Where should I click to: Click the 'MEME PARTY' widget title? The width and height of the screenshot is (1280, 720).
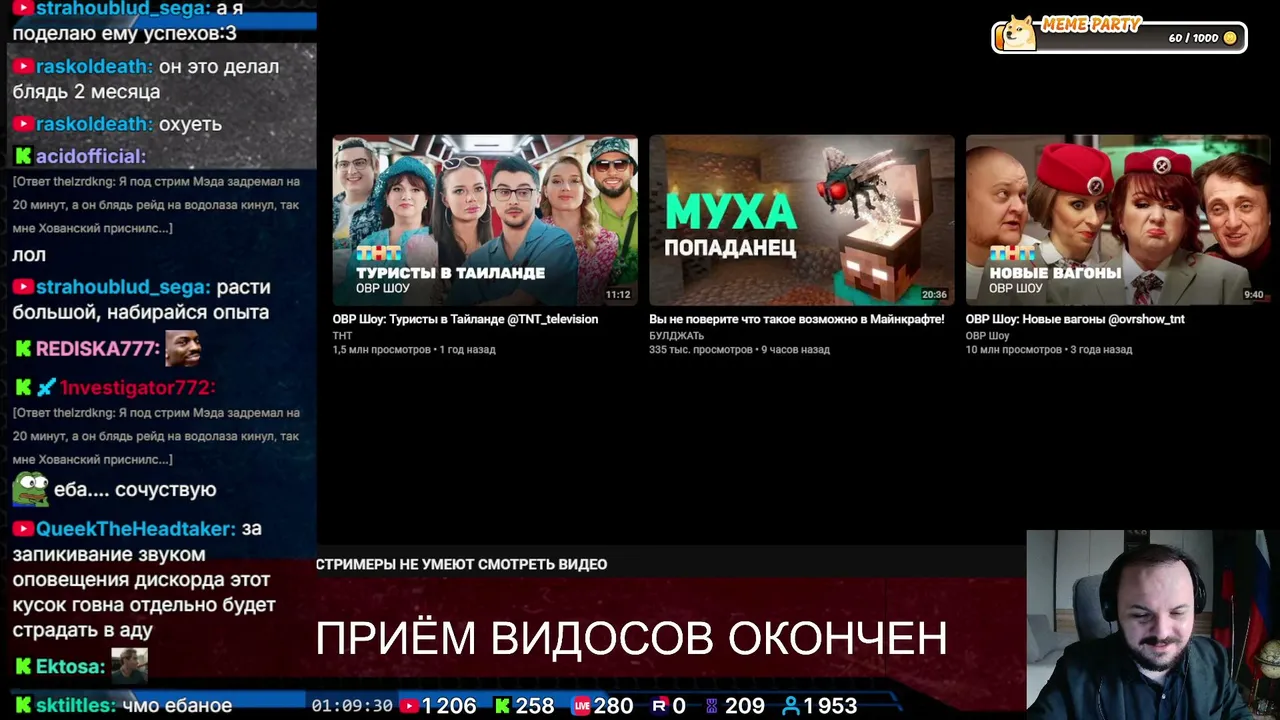click(x=1091, y=24)
